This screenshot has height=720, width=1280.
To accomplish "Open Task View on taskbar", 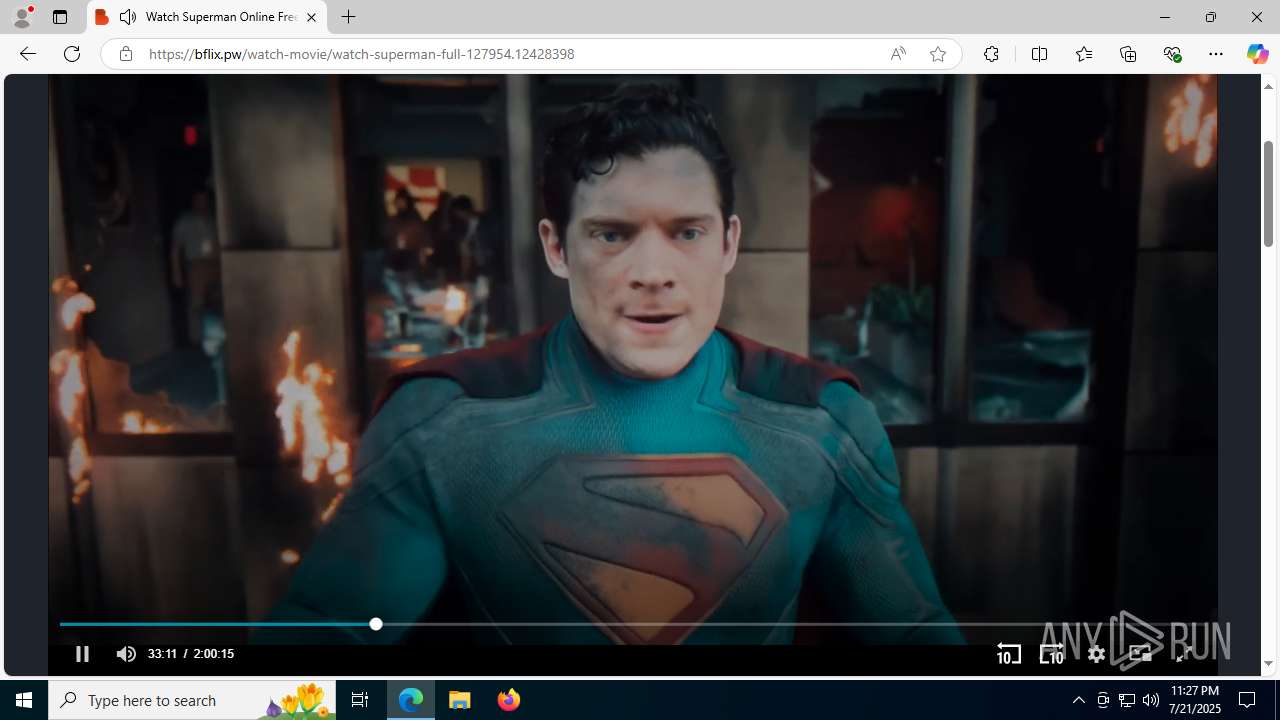I will pos(360,700).
